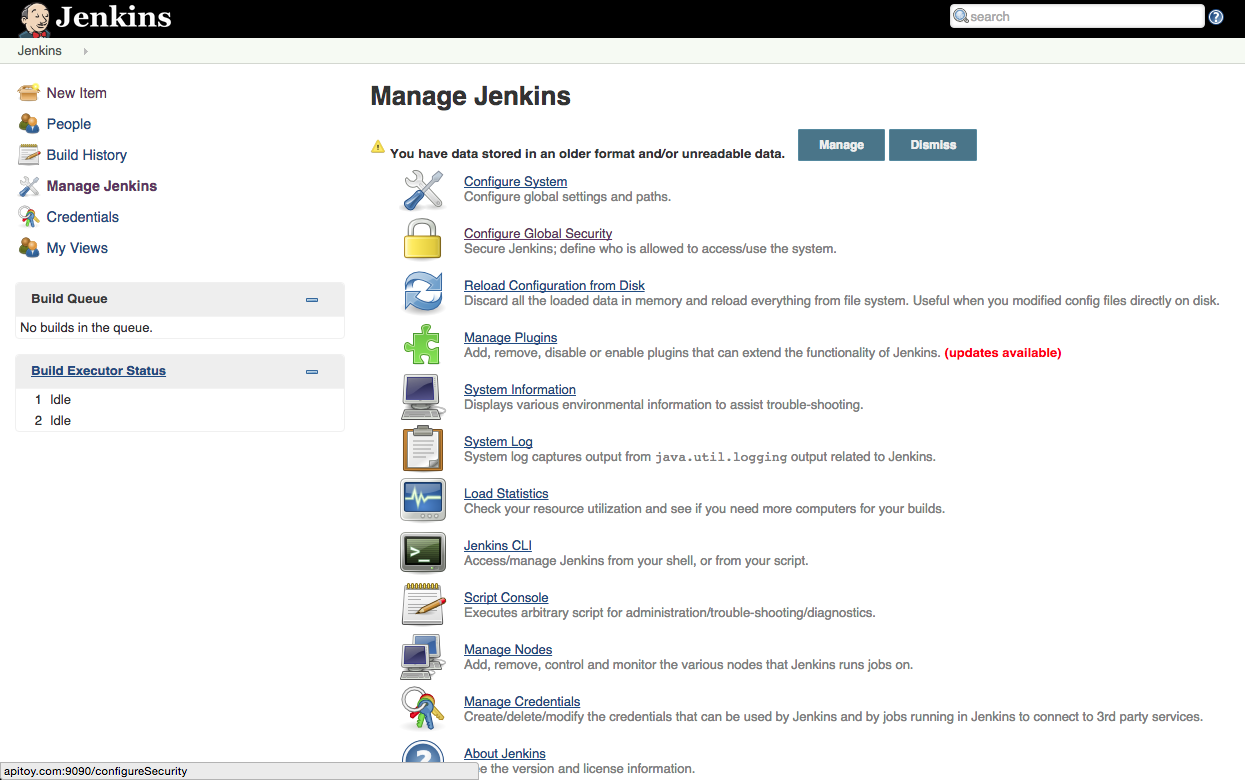Click the 'java.util.logging' text in System Log description
The image size is (1245, 780).
point(721,457)
